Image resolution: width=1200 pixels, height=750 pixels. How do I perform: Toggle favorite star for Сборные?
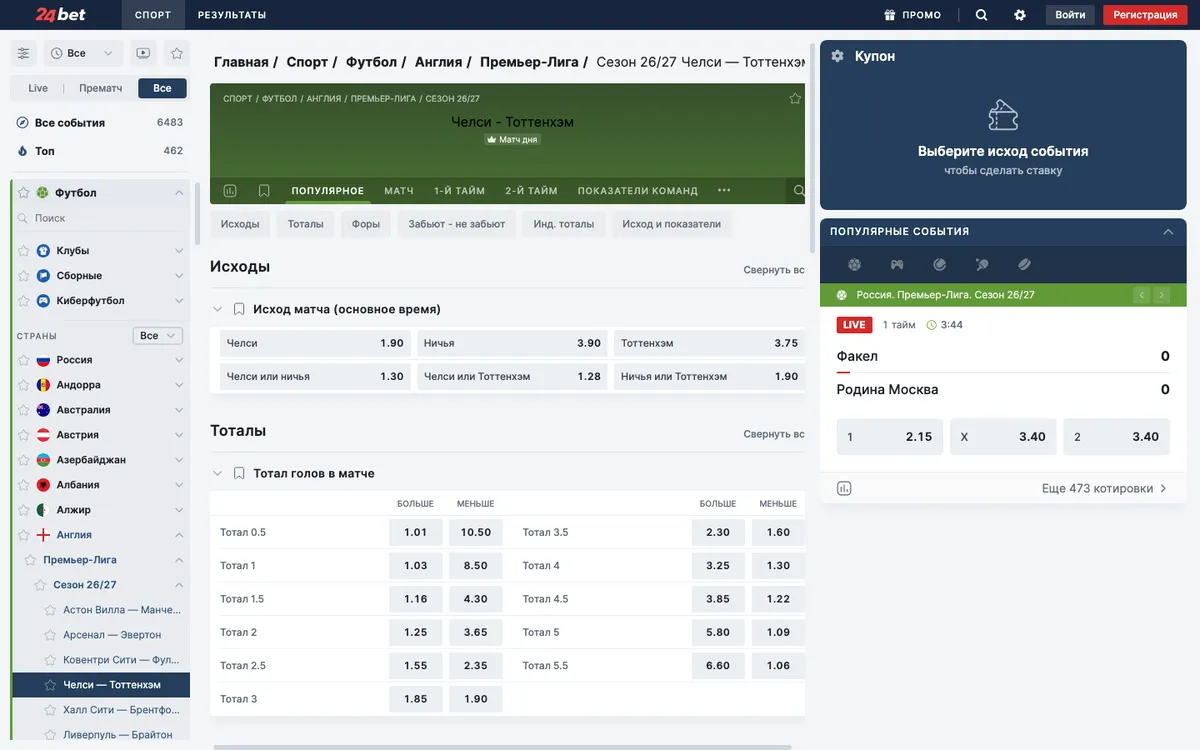tap(24, 276)
